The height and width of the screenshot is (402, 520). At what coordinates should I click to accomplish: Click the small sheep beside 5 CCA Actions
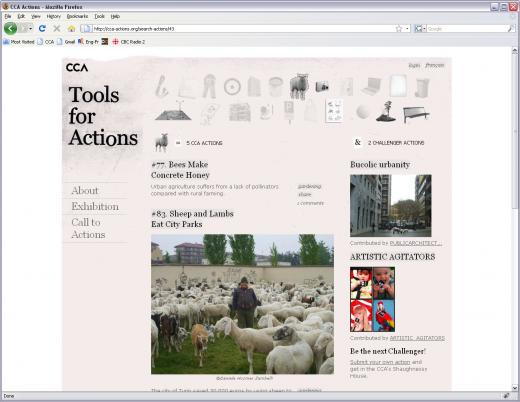162,143
